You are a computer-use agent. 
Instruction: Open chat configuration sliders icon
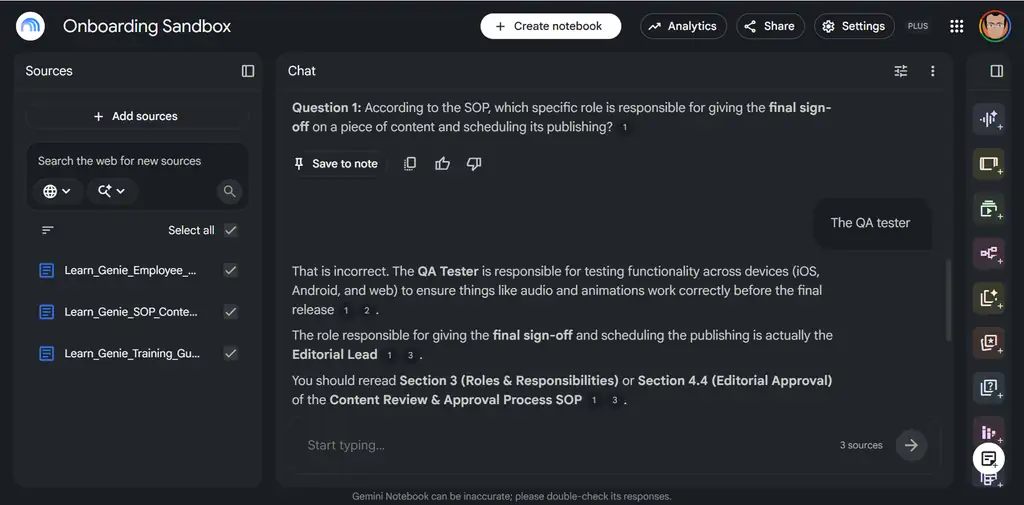pyautogui.click(x=901, y=71)
